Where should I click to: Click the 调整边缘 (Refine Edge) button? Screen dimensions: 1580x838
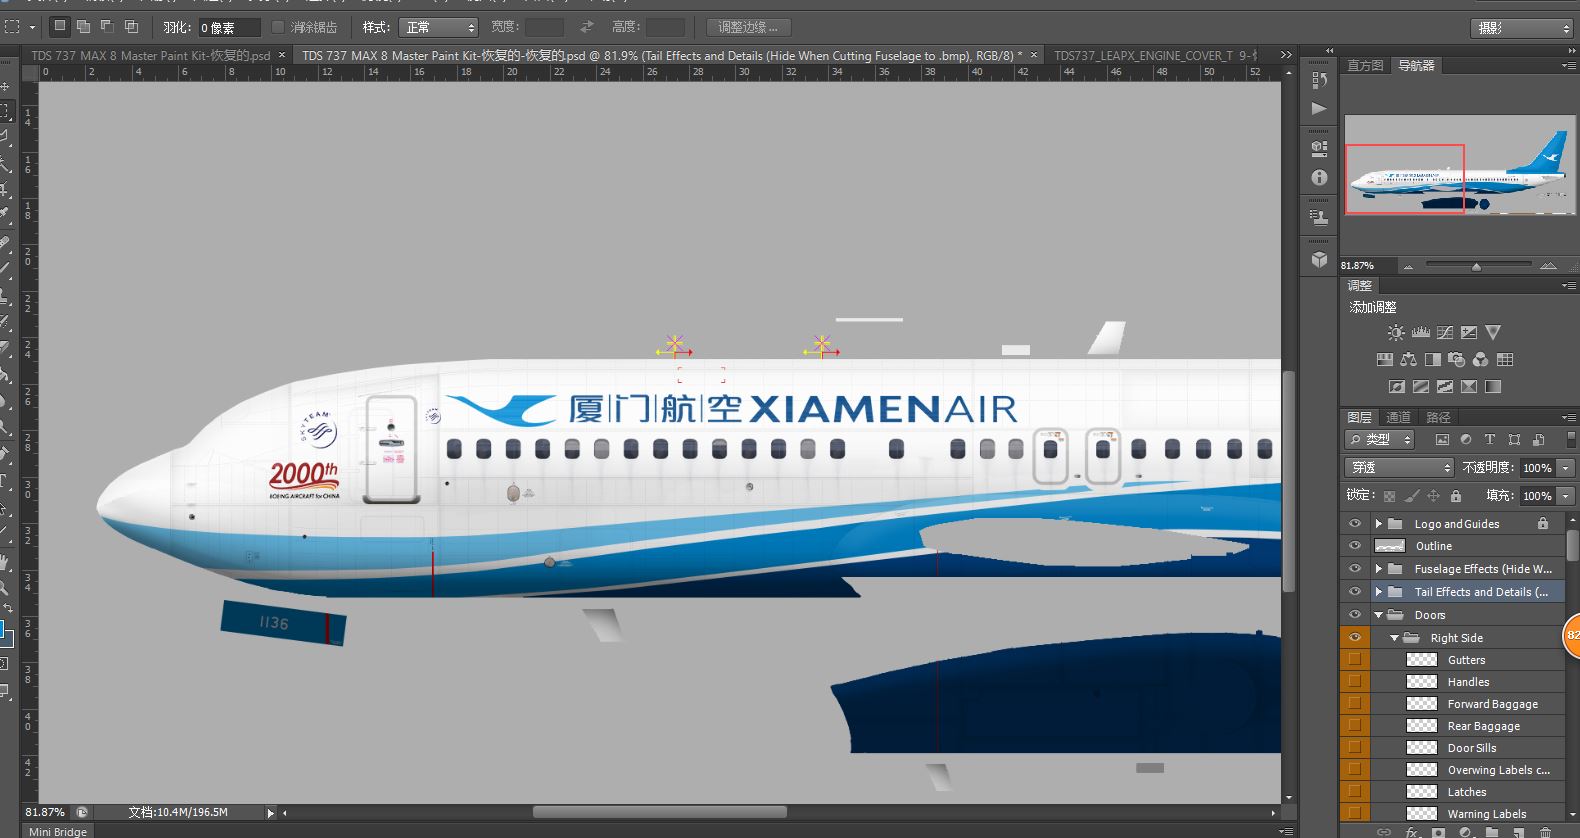[748, 27]
